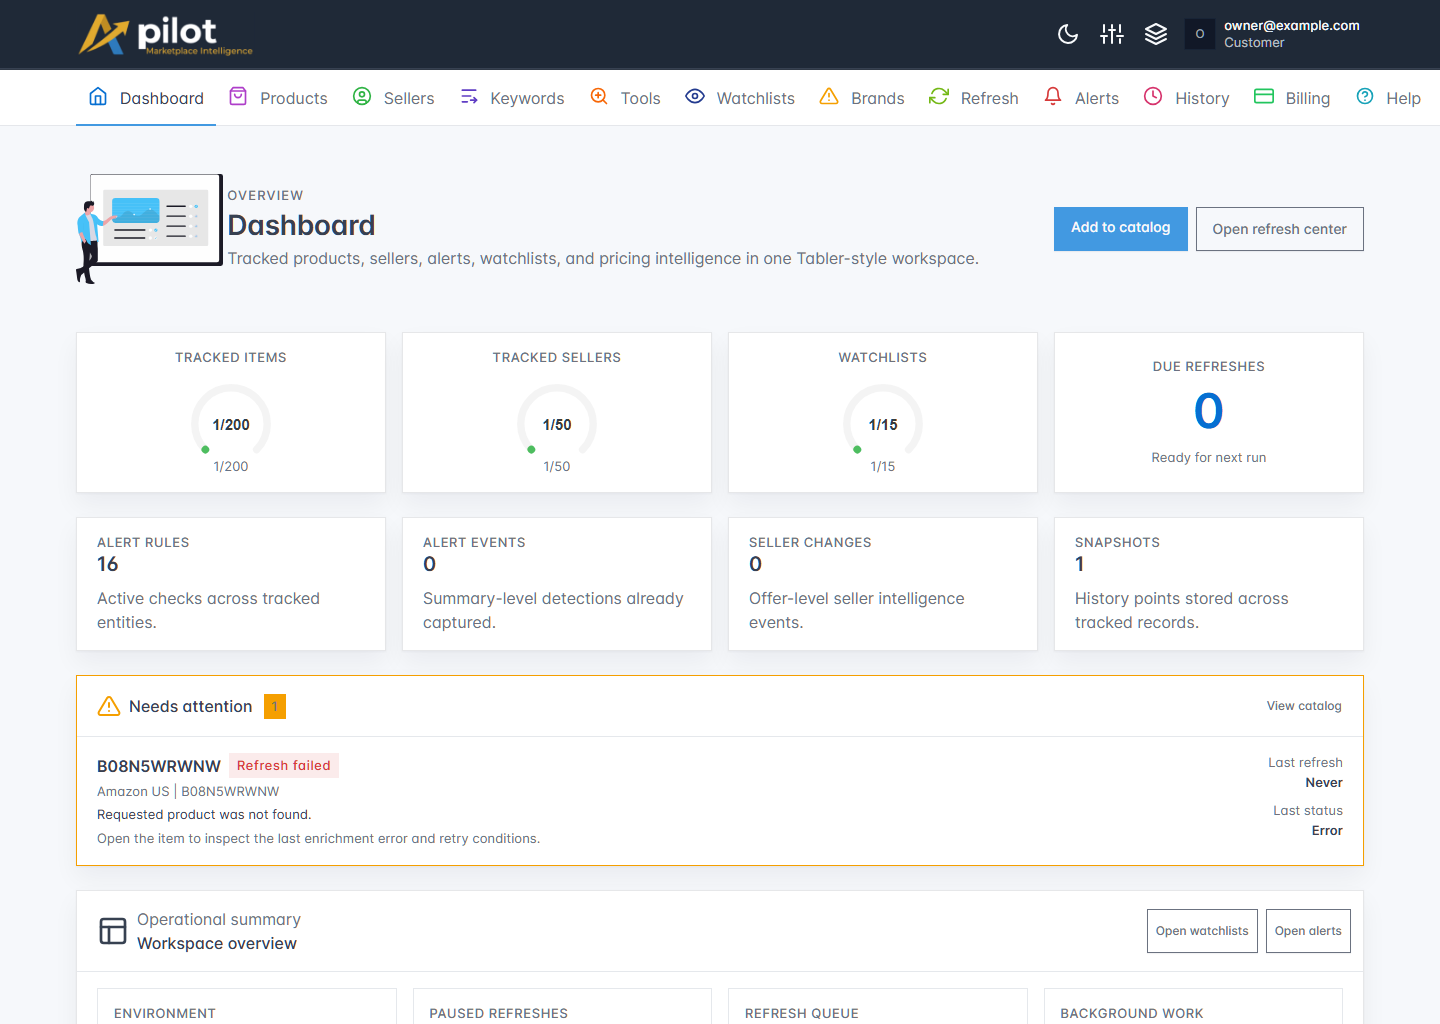1440x1024 pixels.
Task: Click the dashboard illustration thumbnail
Action: pyautogui.click(x=149, y=229)
